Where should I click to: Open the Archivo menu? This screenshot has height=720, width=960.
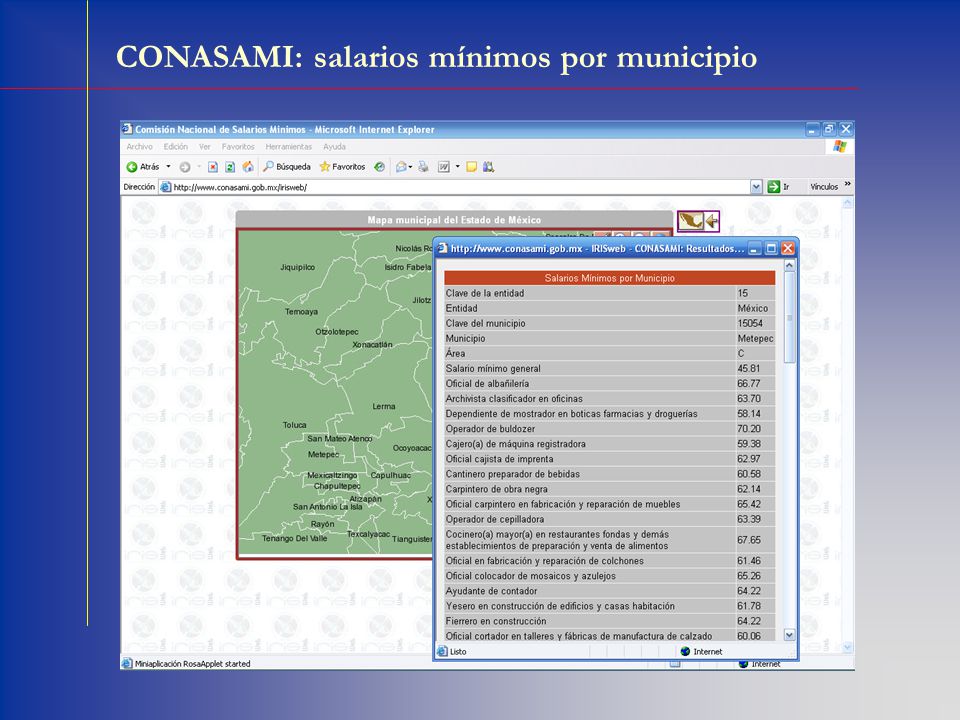[140, 147]
